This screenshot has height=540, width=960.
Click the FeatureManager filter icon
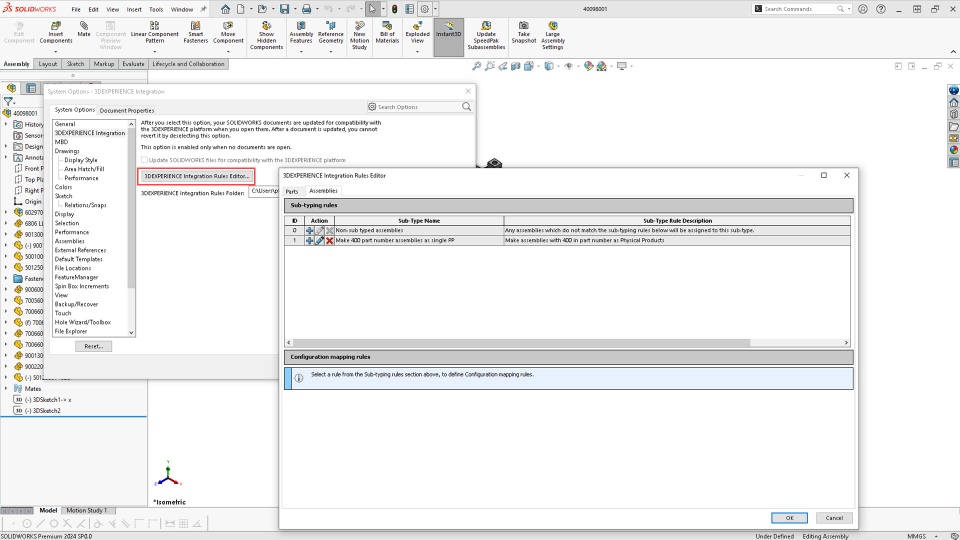point(8,102)
